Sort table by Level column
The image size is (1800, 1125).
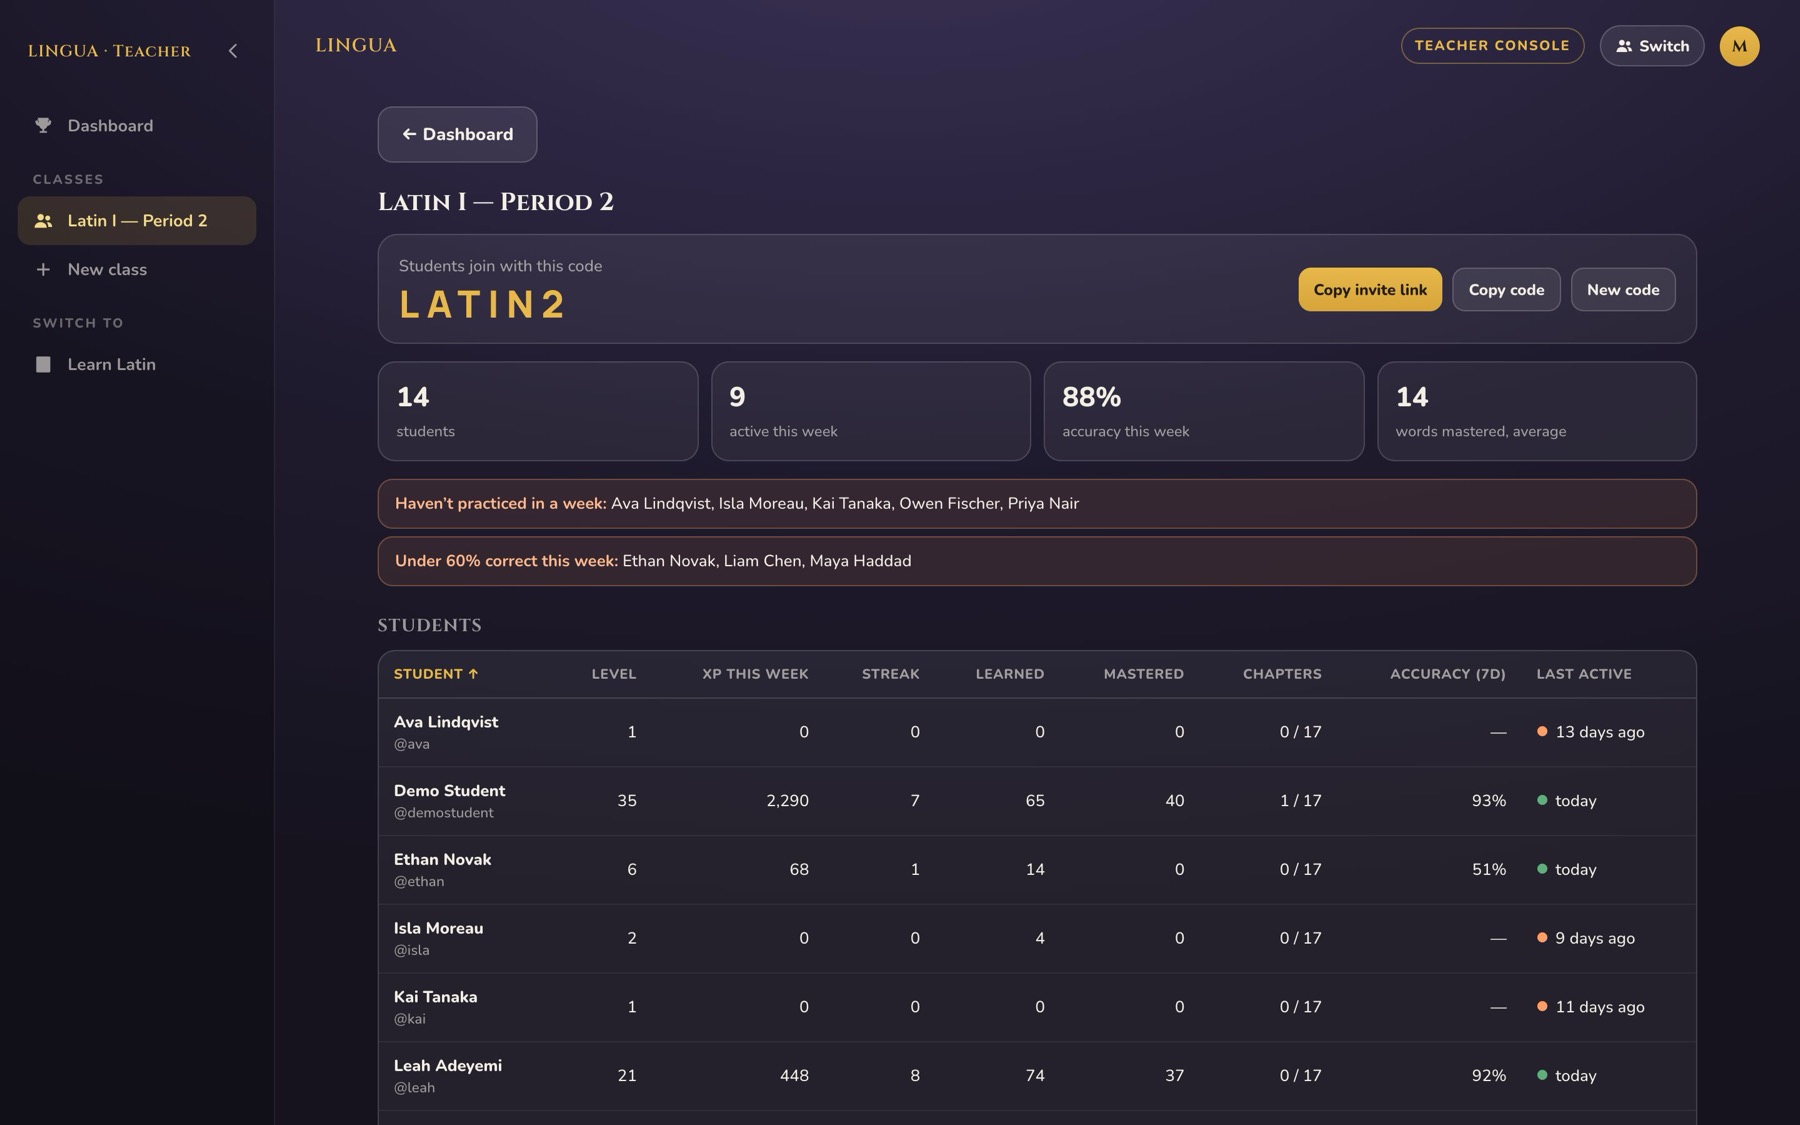[613, 674]
